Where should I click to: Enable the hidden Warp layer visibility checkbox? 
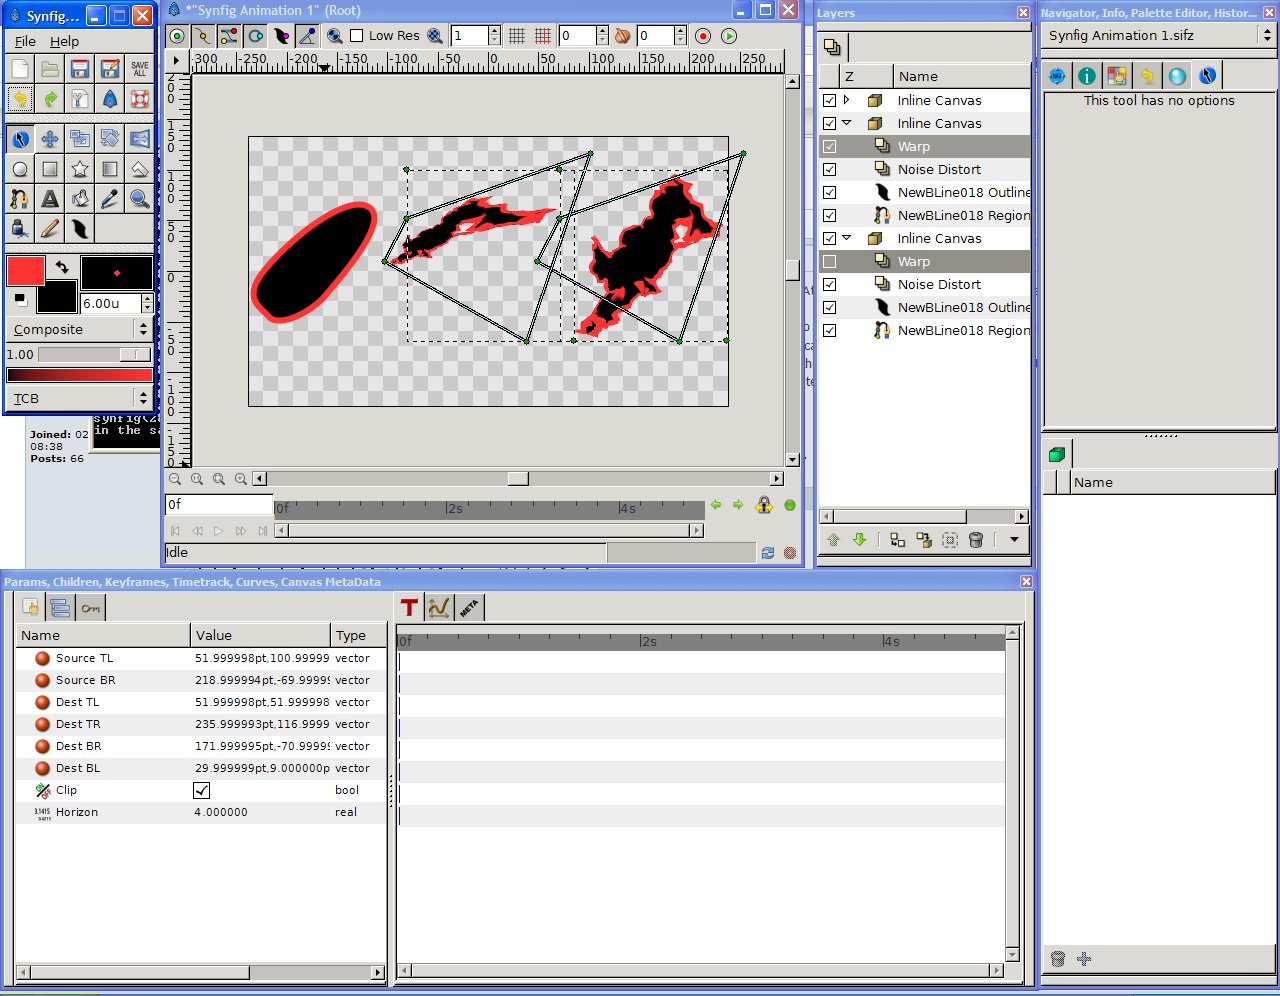click(830, 261)
